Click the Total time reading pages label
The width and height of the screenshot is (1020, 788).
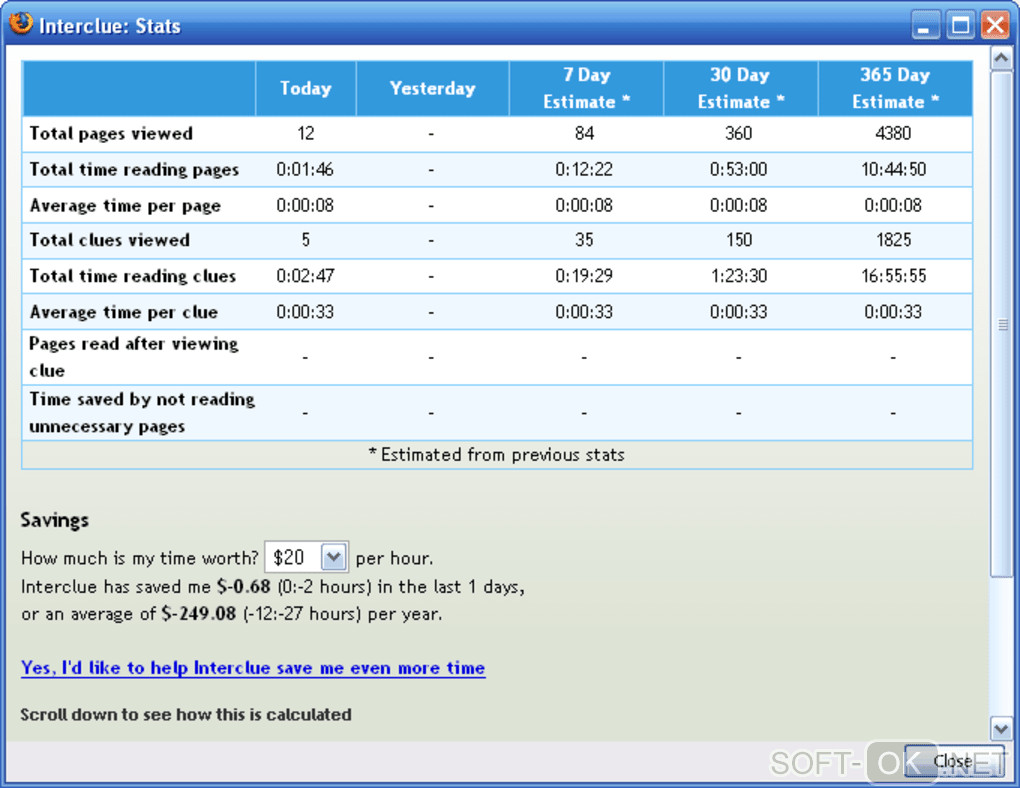[x=134, y=170]
